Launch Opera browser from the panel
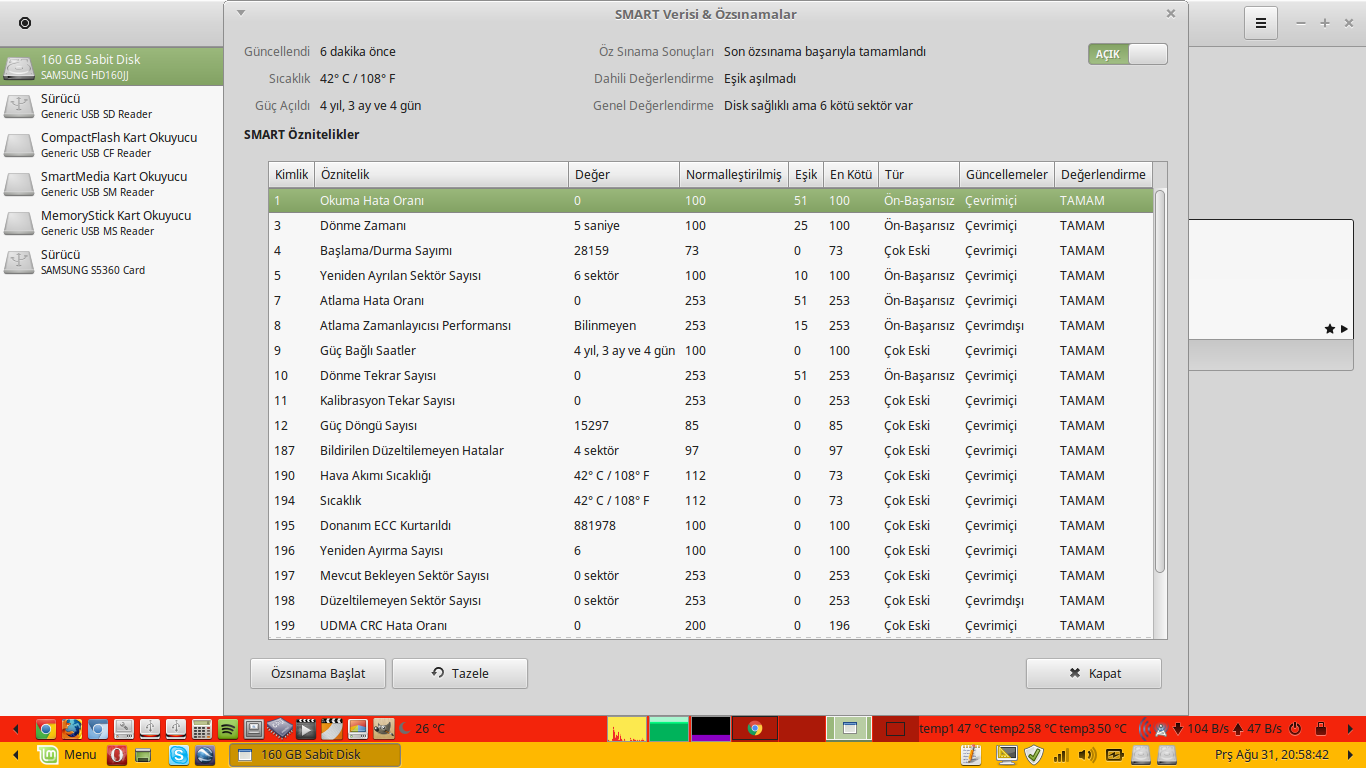This screenshot has height=768, width=1366. pyautogui.click(x=117, y=755)
